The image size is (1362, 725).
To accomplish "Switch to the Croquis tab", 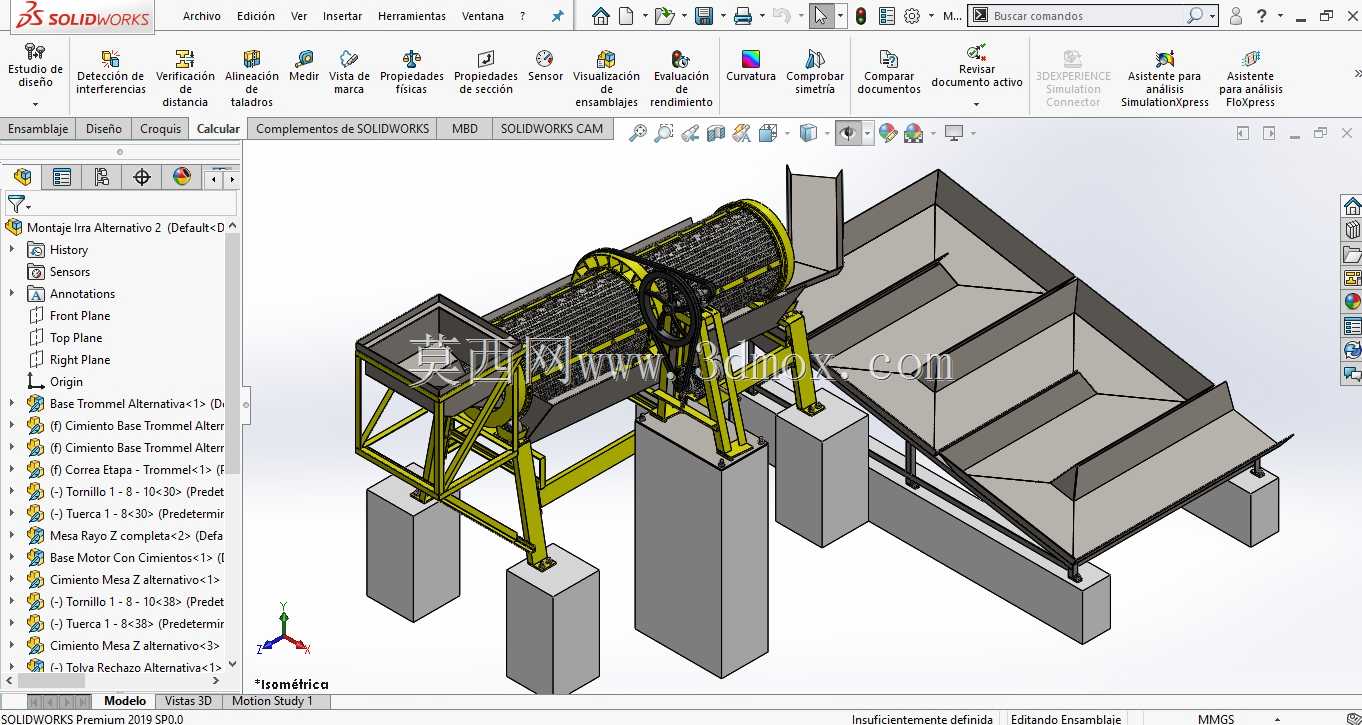I will point(160,129).
